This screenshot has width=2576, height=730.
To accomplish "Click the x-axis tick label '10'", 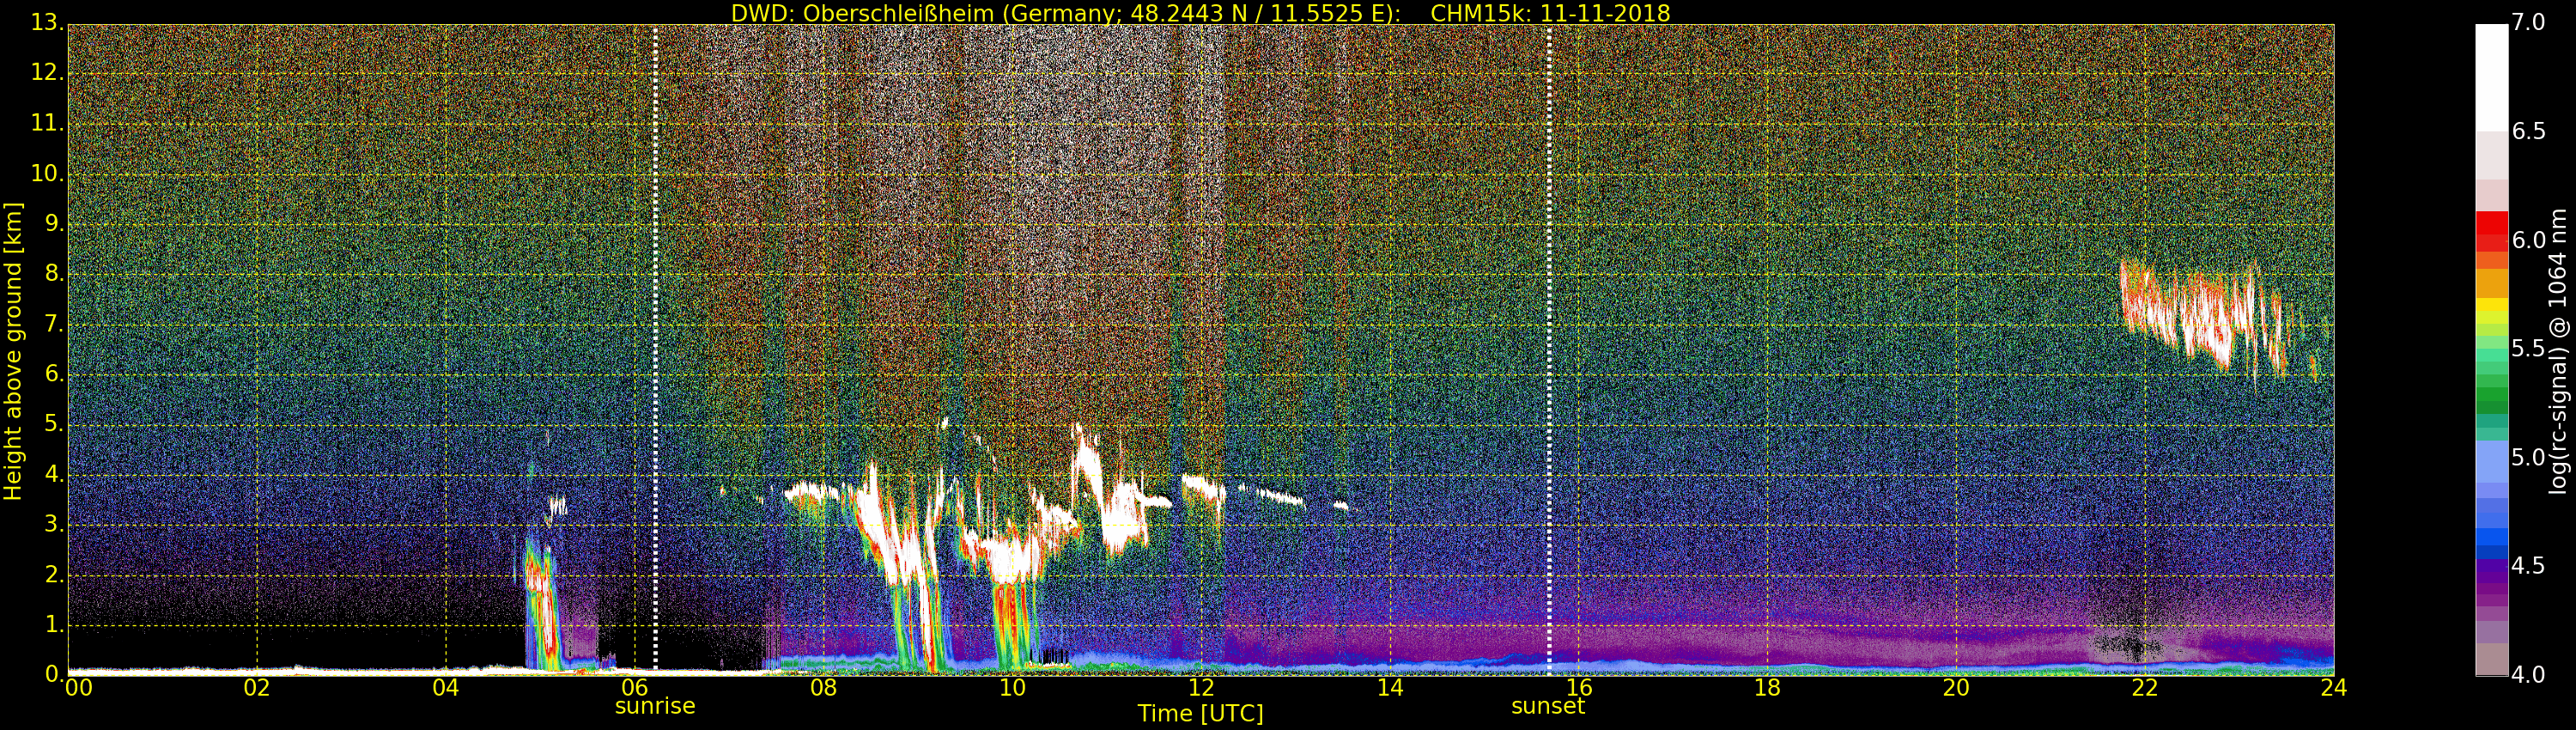I will tap(1012, 688).
